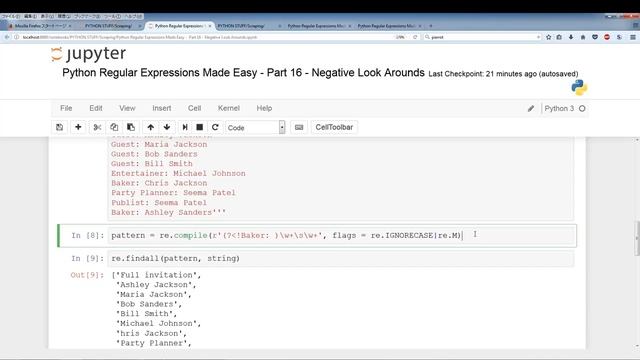
Task: Click the page vertical scrollbar thumb
Action: coord(637,239)
